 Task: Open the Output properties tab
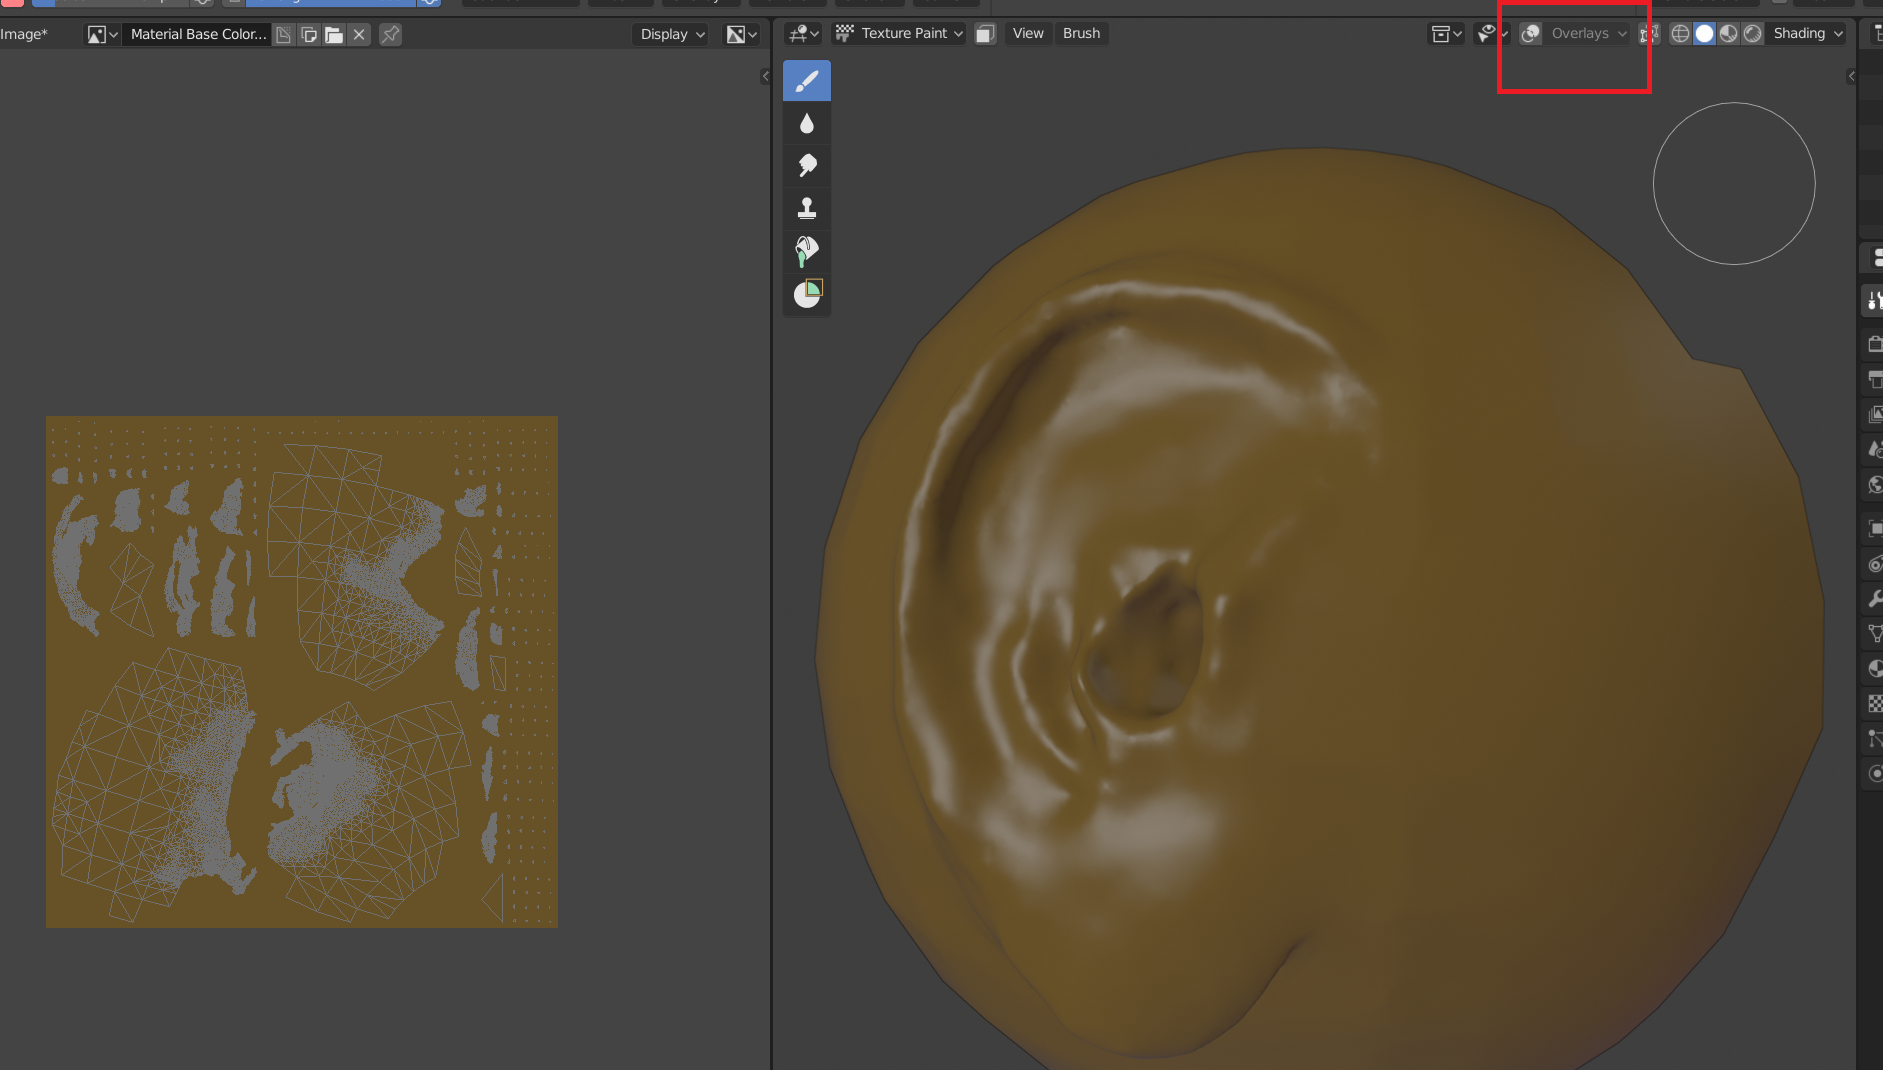click(1873, 379)
